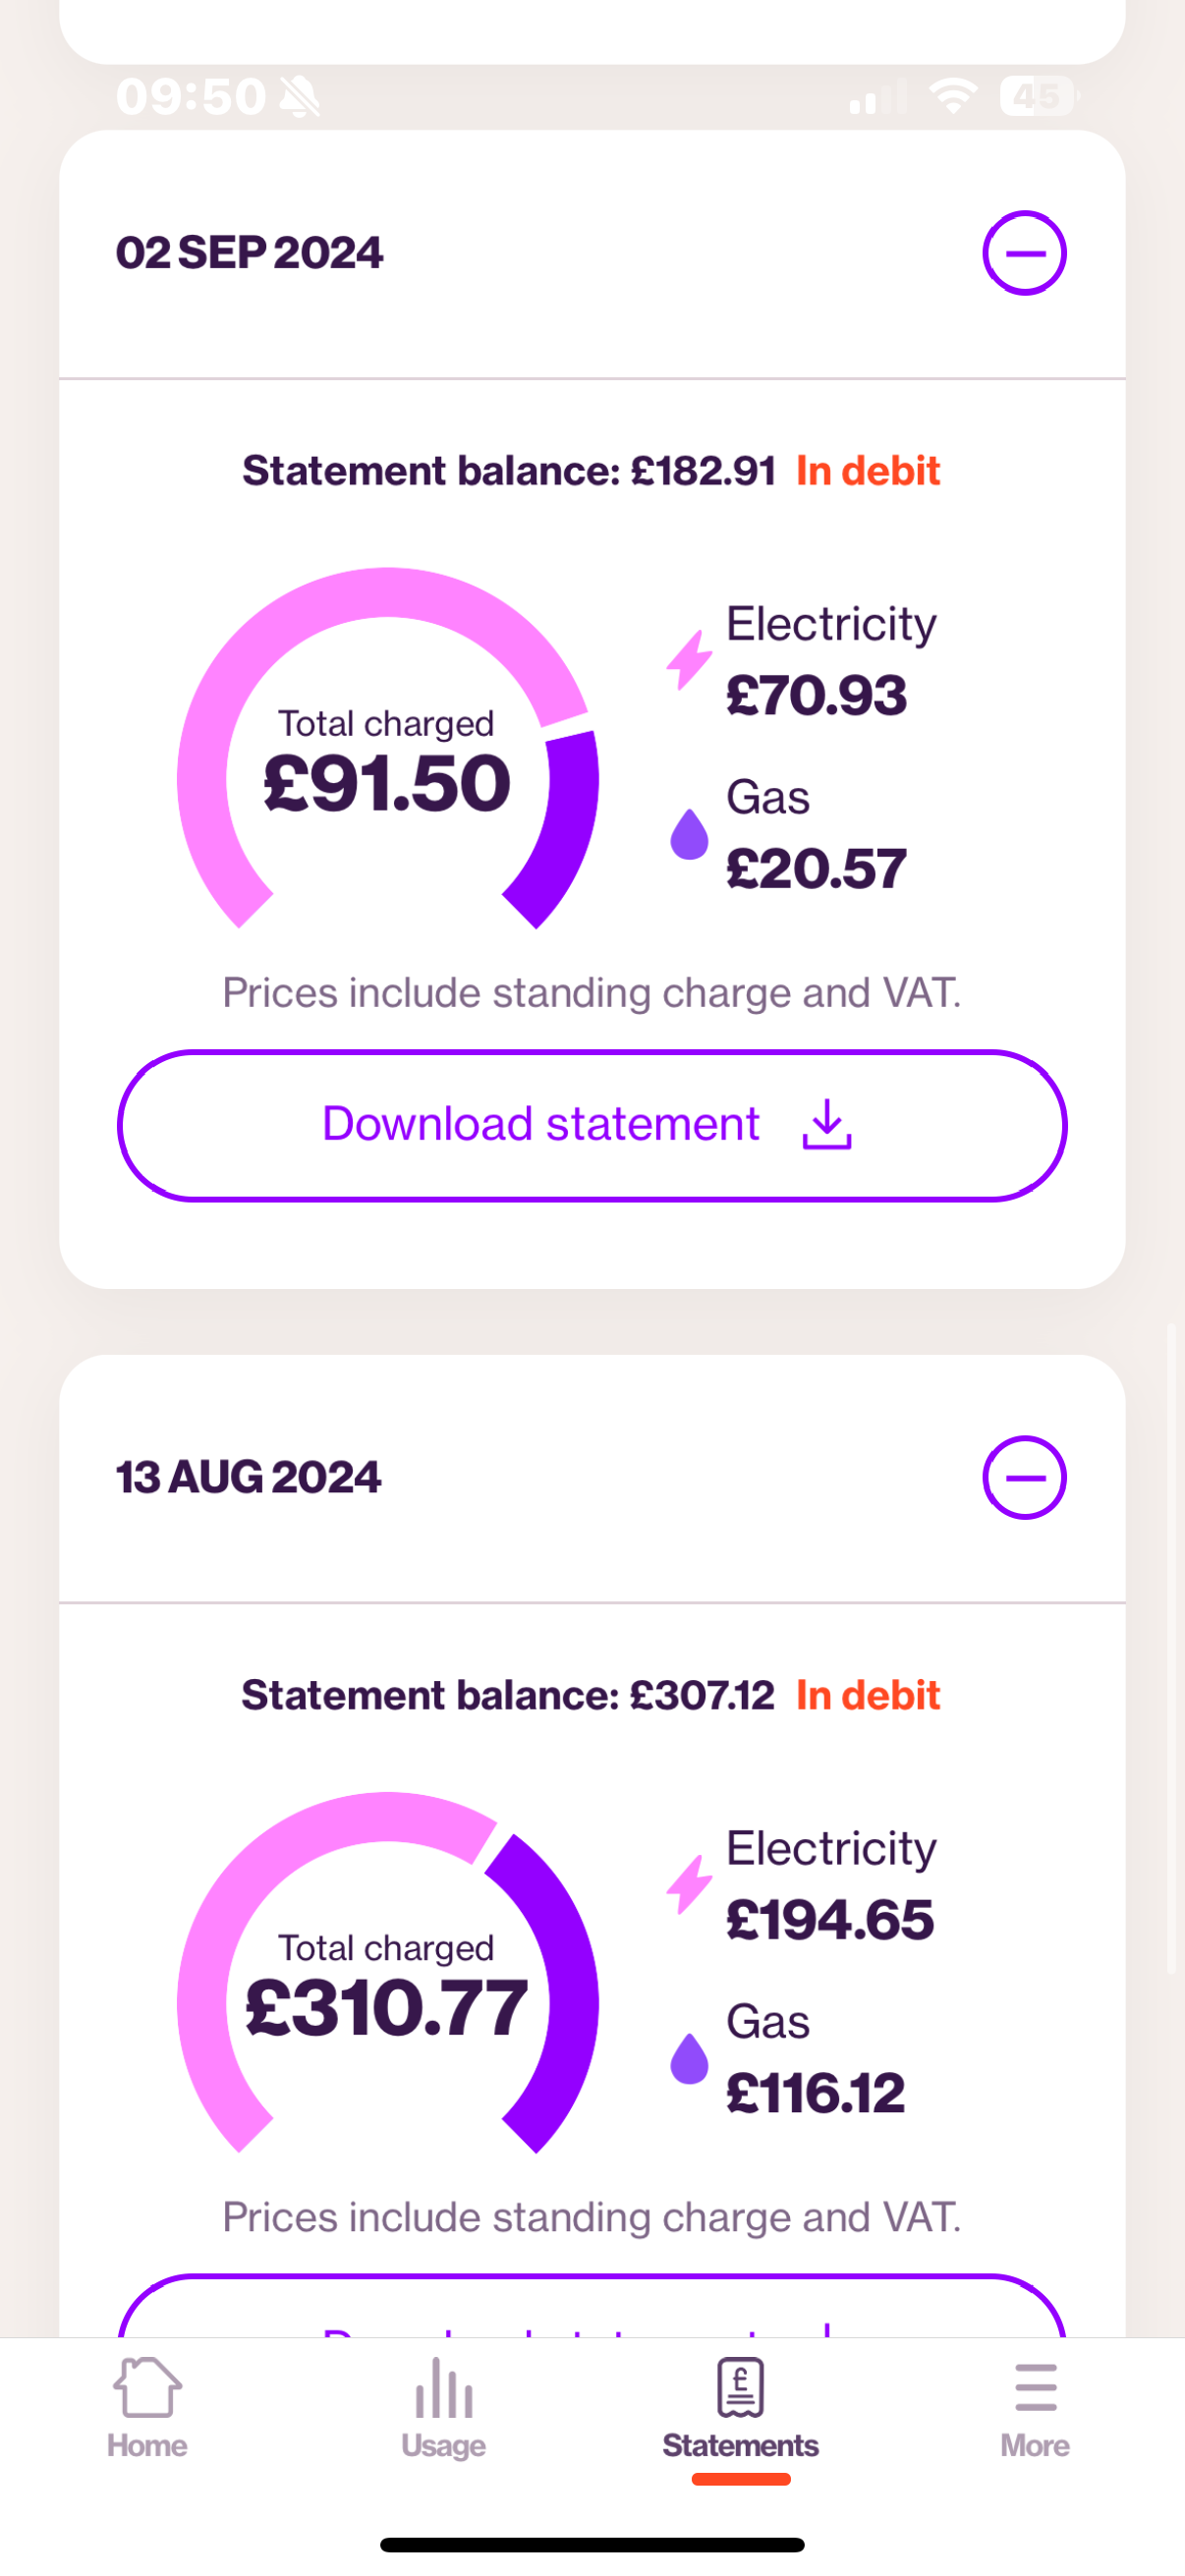Collapse the 13 AUG 2024 statement
Screen dimensions: 1185x2576
click(x=1024, y=1477)
